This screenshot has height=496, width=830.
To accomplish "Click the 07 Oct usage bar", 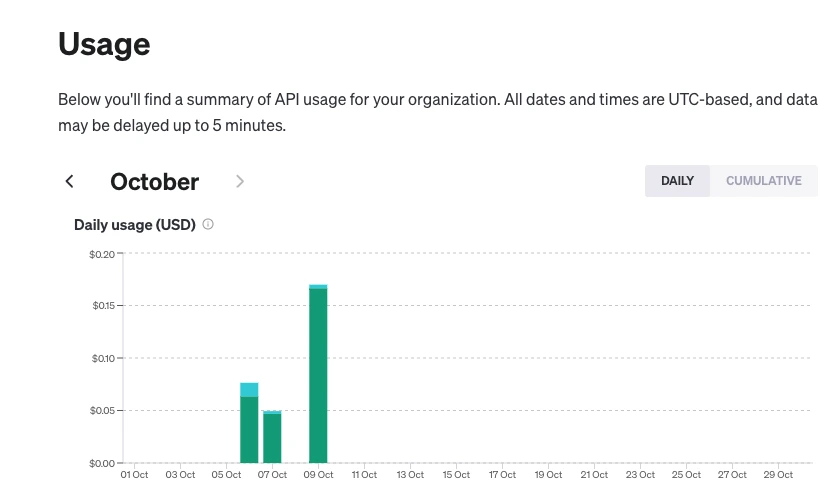I will 272,438.
